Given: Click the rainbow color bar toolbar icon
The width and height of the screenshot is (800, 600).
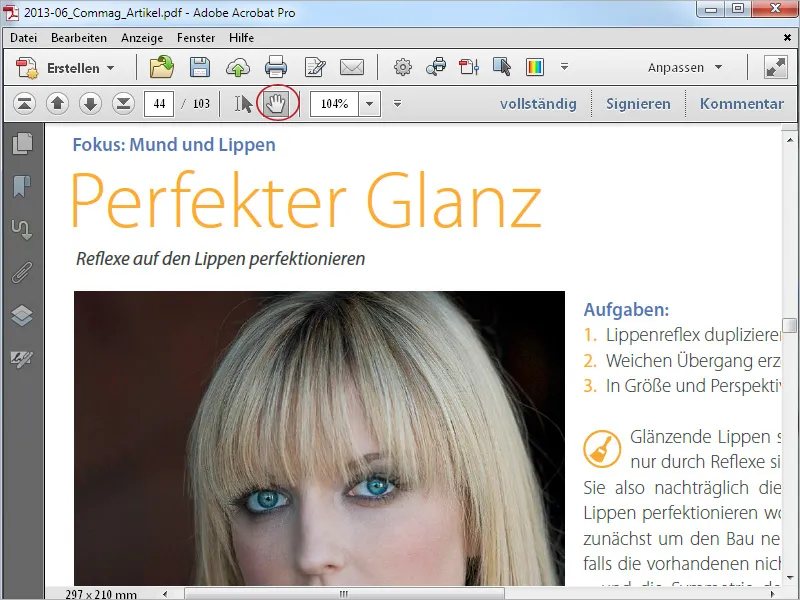Looking at the screenshot, I should pos(536,68).
